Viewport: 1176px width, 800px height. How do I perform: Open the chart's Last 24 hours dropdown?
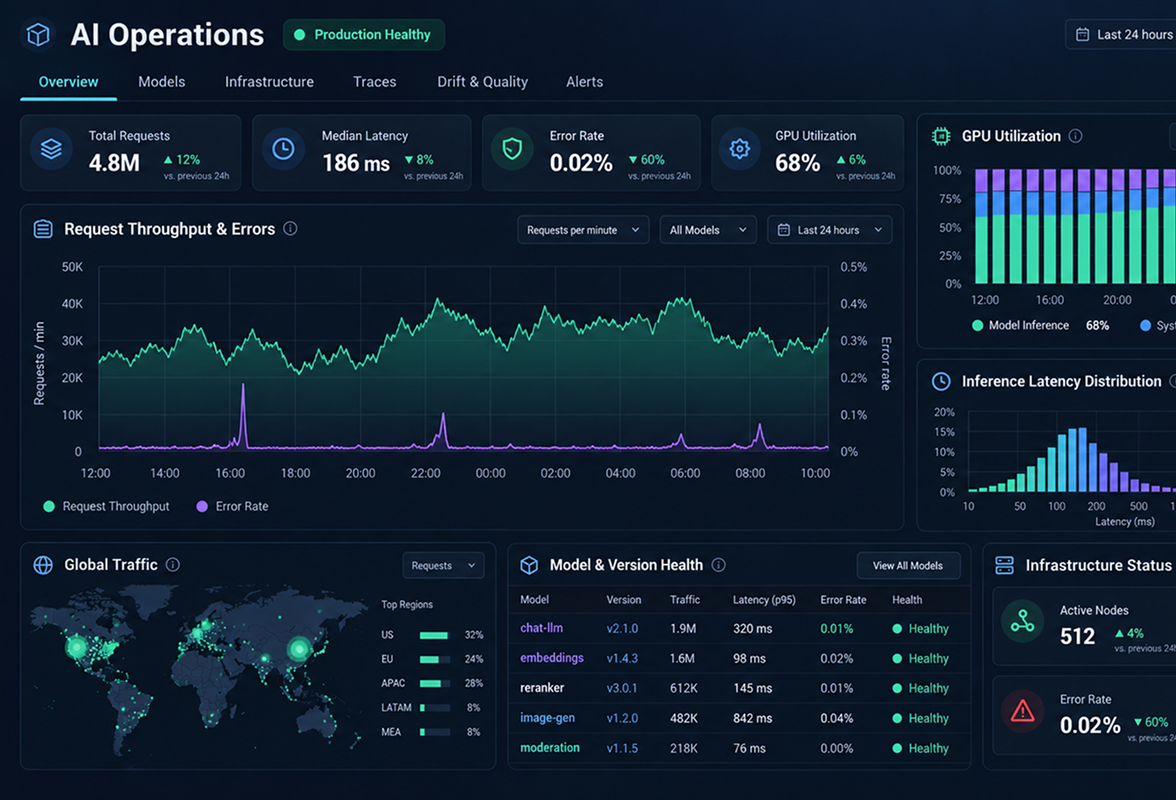[x=830, y=230]
